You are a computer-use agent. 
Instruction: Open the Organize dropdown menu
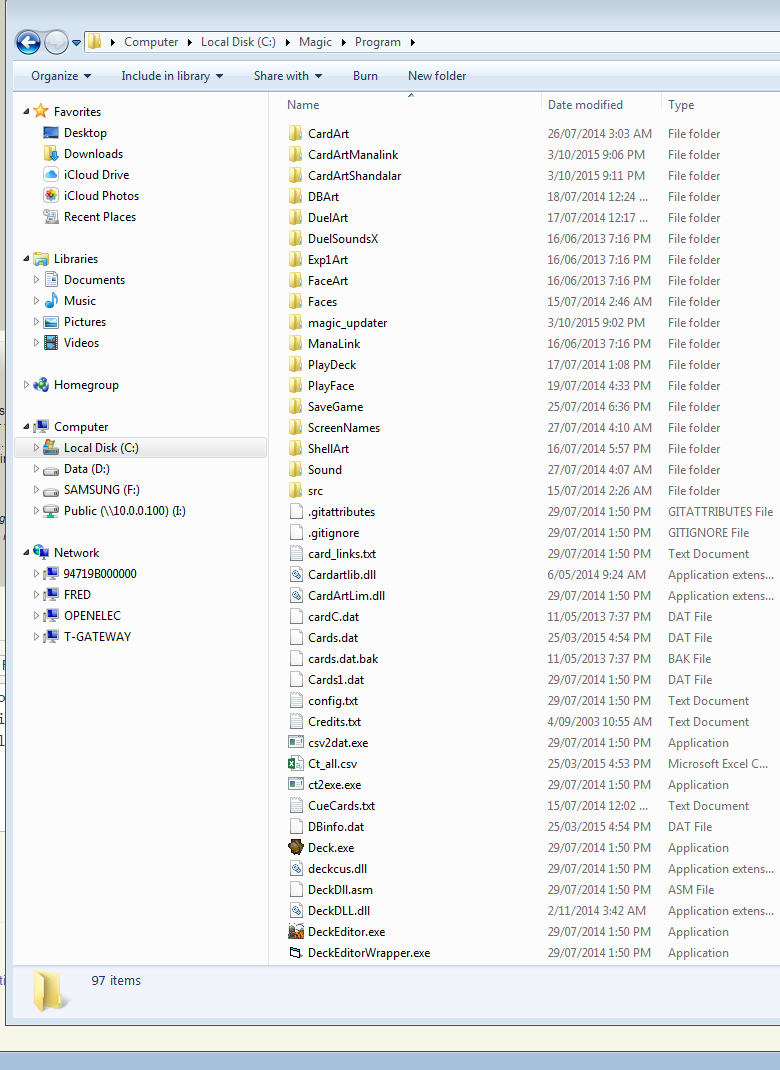point(60,76)
